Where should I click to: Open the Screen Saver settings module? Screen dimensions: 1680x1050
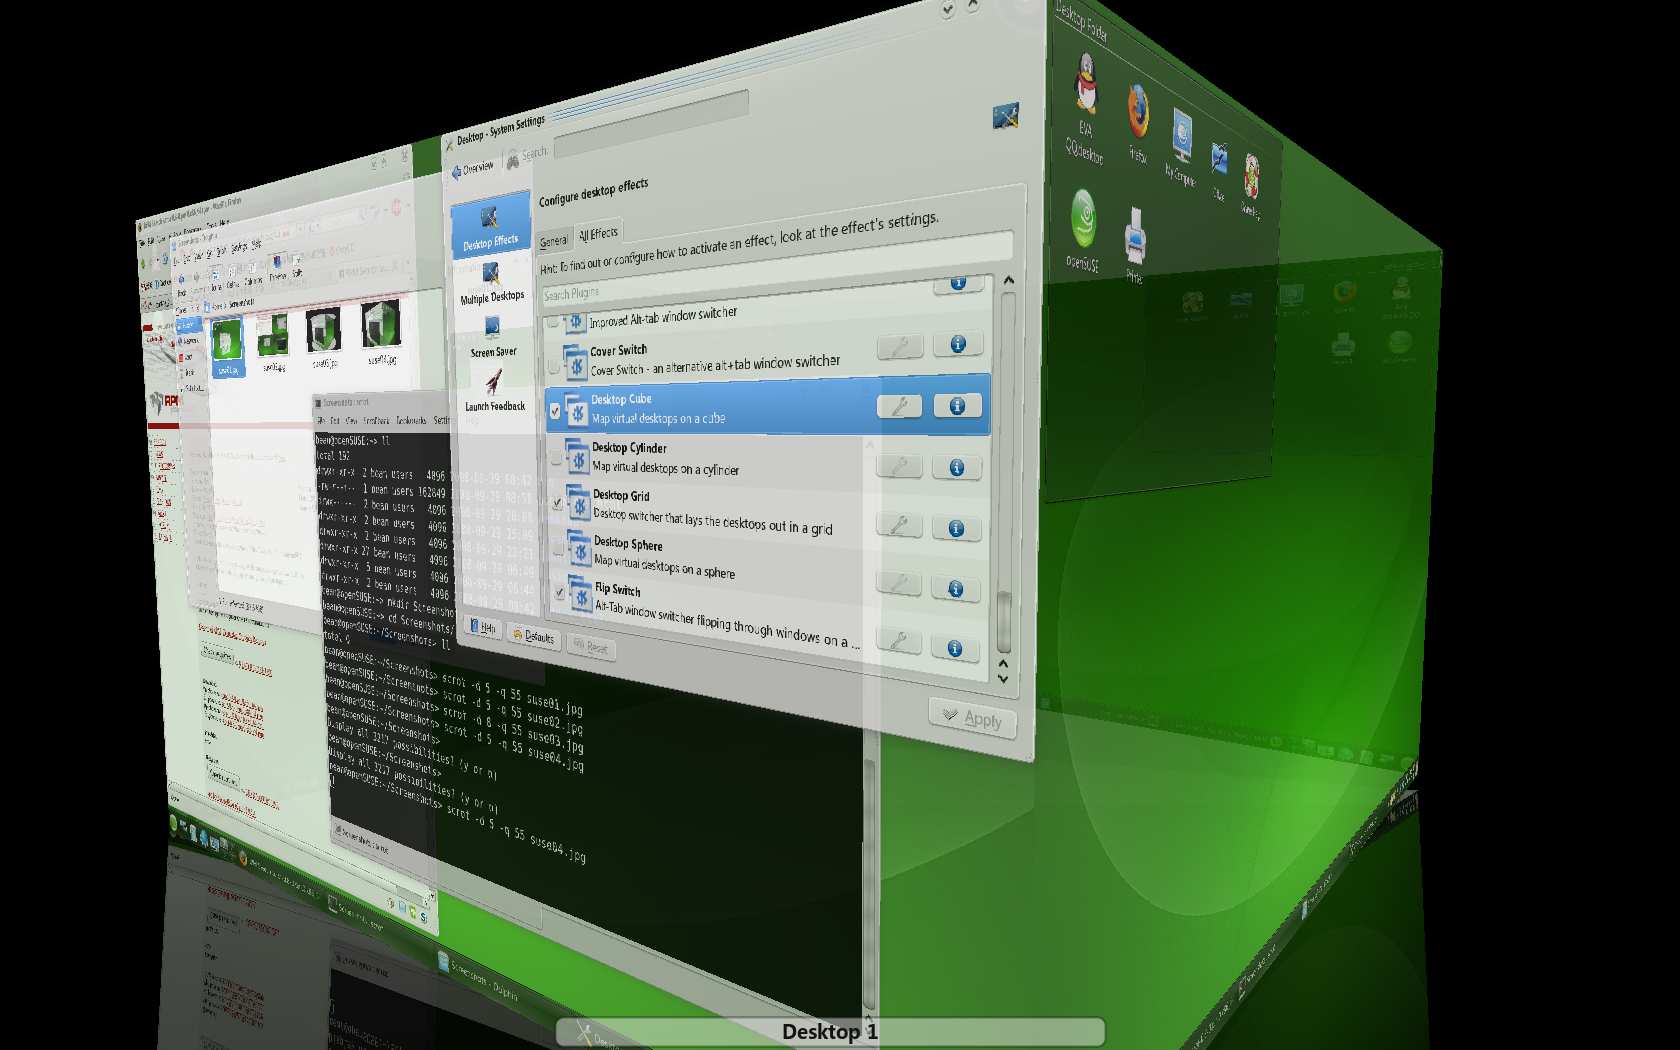click(493, 338)
